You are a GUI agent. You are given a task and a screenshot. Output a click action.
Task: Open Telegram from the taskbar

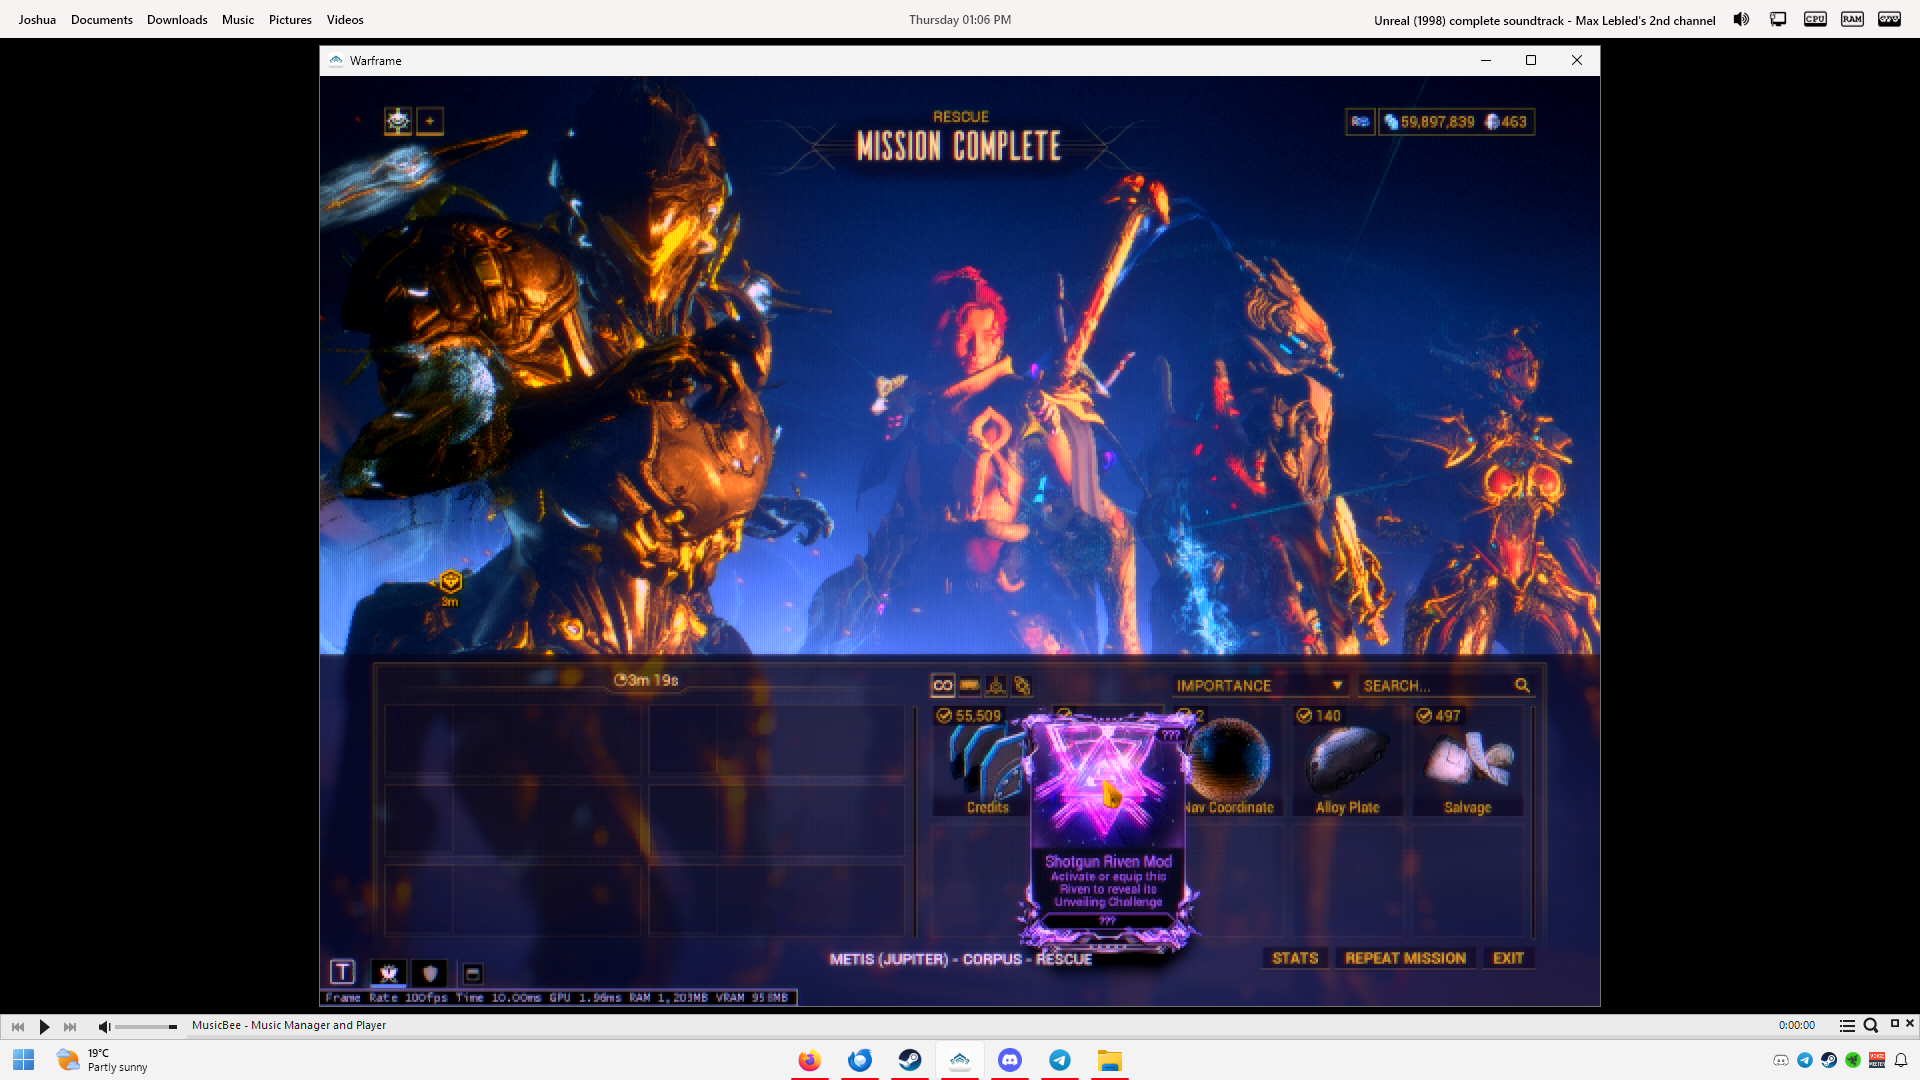click(x=1060, y=1060)
